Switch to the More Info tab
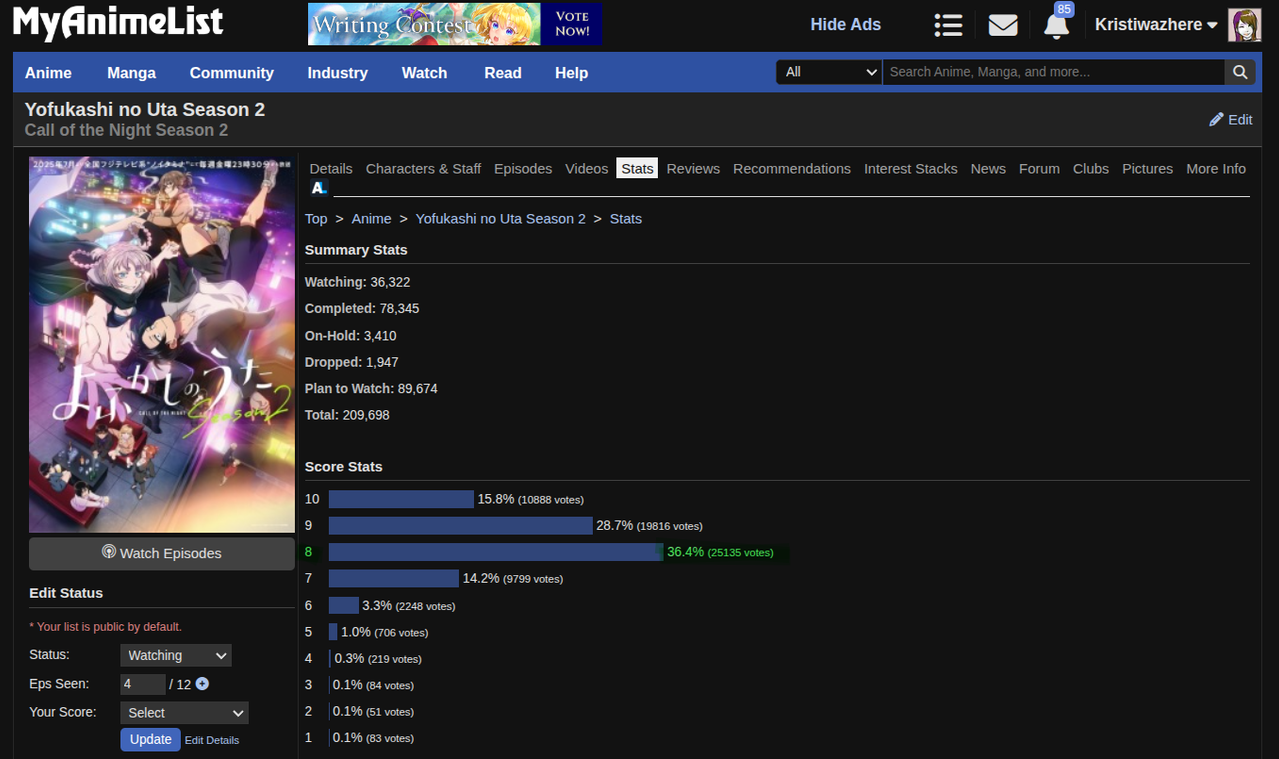The width and height of the screenshot is (1279, 759). click(x=1216, y=168)
